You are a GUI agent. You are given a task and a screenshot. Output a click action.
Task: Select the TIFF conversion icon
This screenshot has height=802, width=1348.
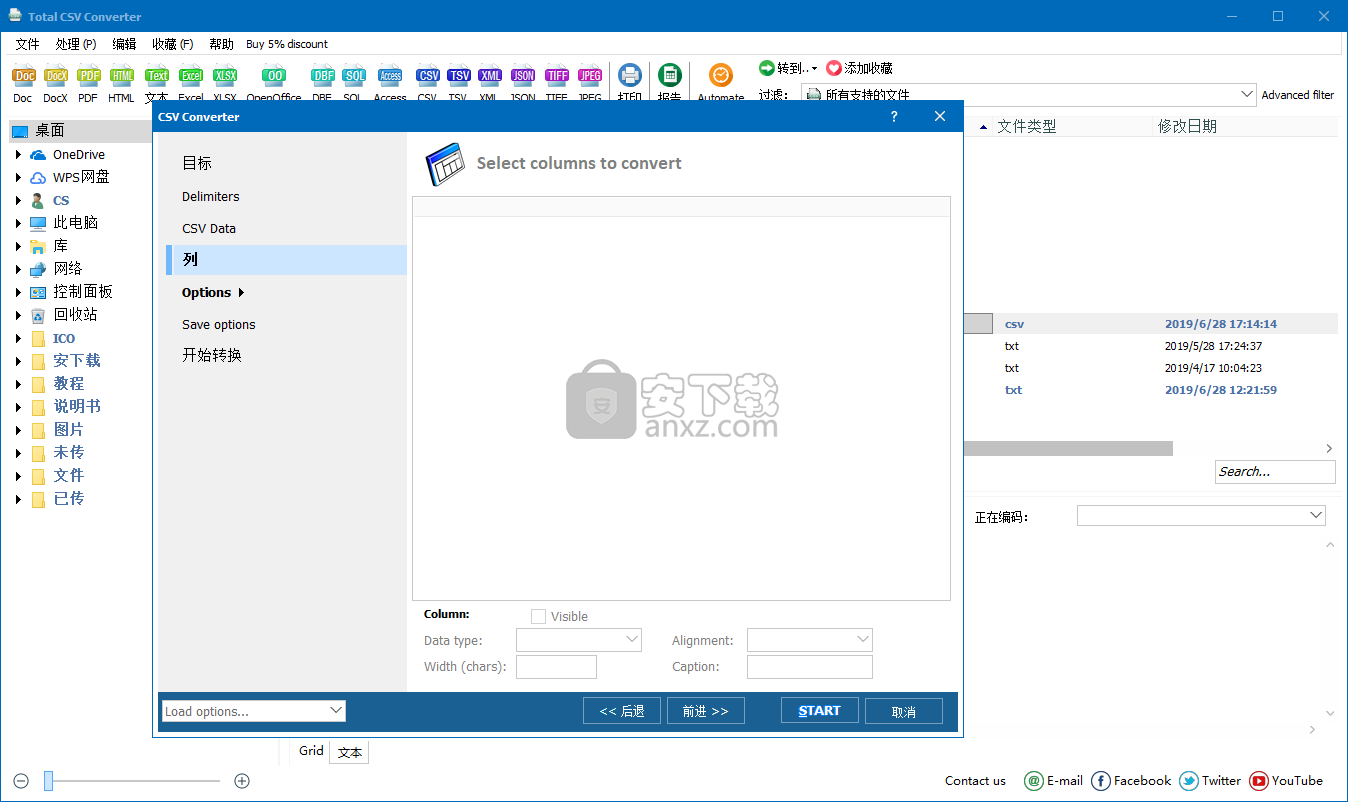coord(557,76)
